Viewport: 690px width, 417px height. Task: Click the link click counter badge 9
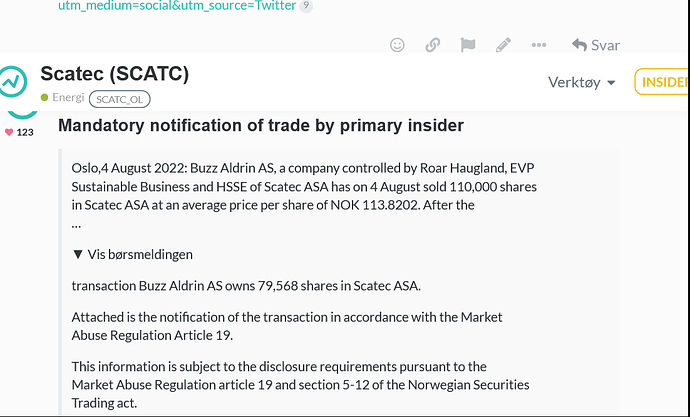pos(306,6)
